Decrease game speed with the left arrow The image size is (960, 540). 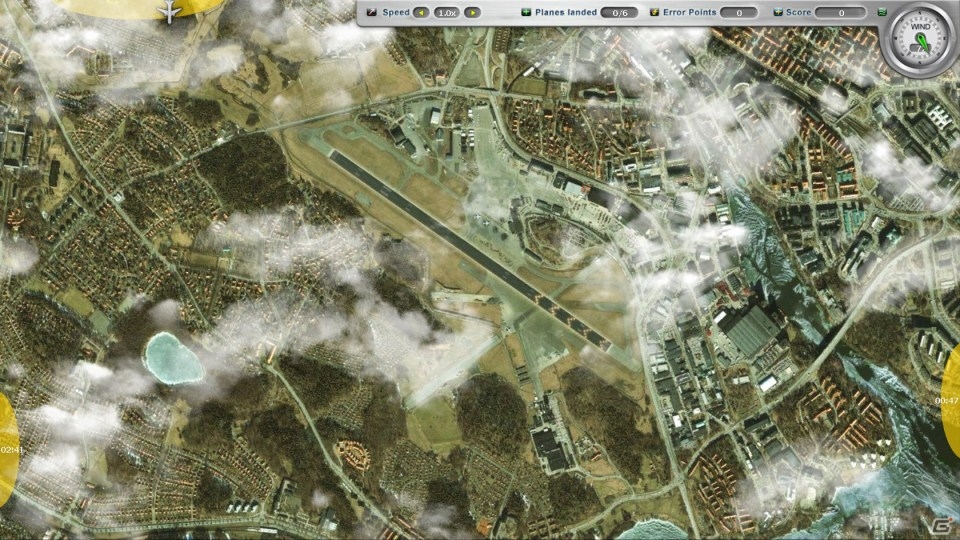coord(421,12)
